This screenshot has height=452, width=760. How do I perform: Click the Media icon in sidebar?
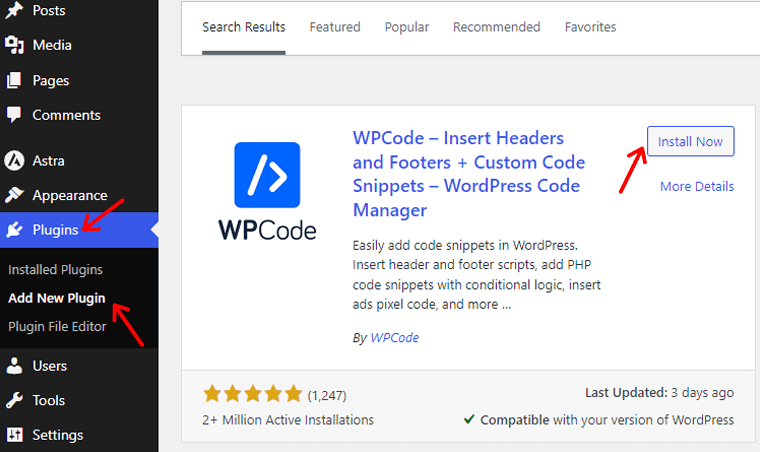pyautogui.click(x=15, y=45)
